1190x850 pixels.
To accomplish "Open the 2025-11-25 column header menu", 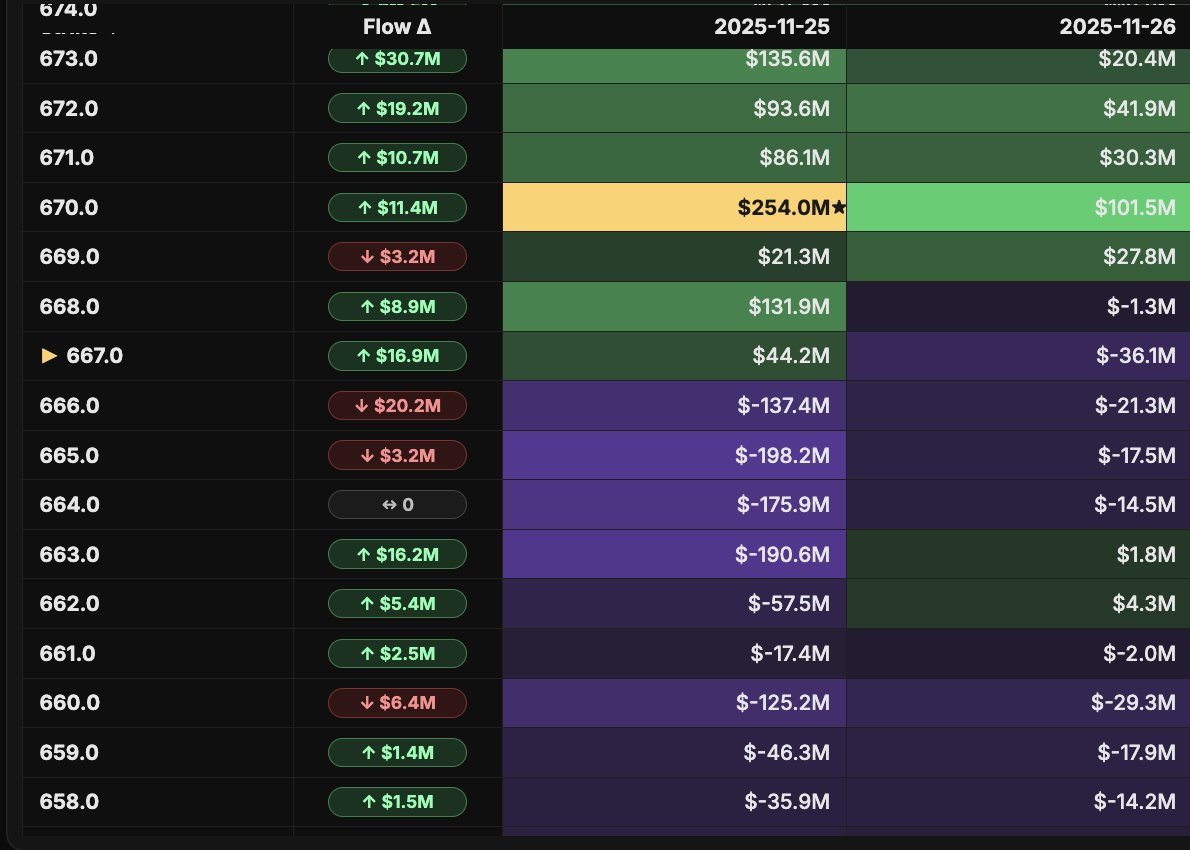I will (x=772, y=27).
